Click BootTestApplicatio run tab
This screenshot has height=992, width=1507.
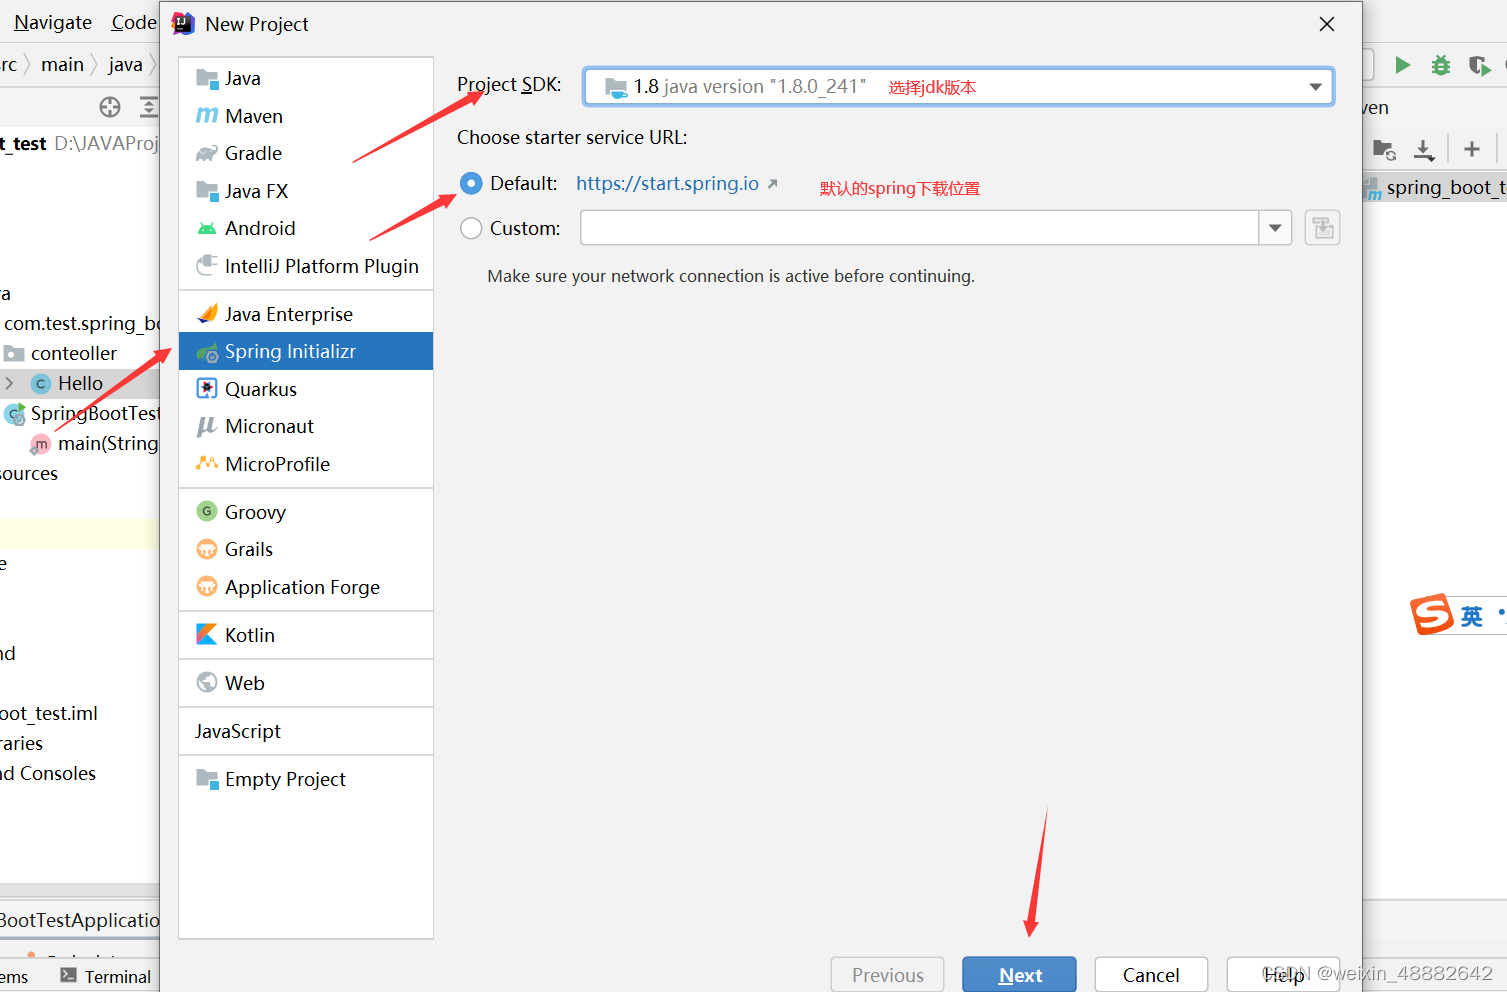pos(80,920)
